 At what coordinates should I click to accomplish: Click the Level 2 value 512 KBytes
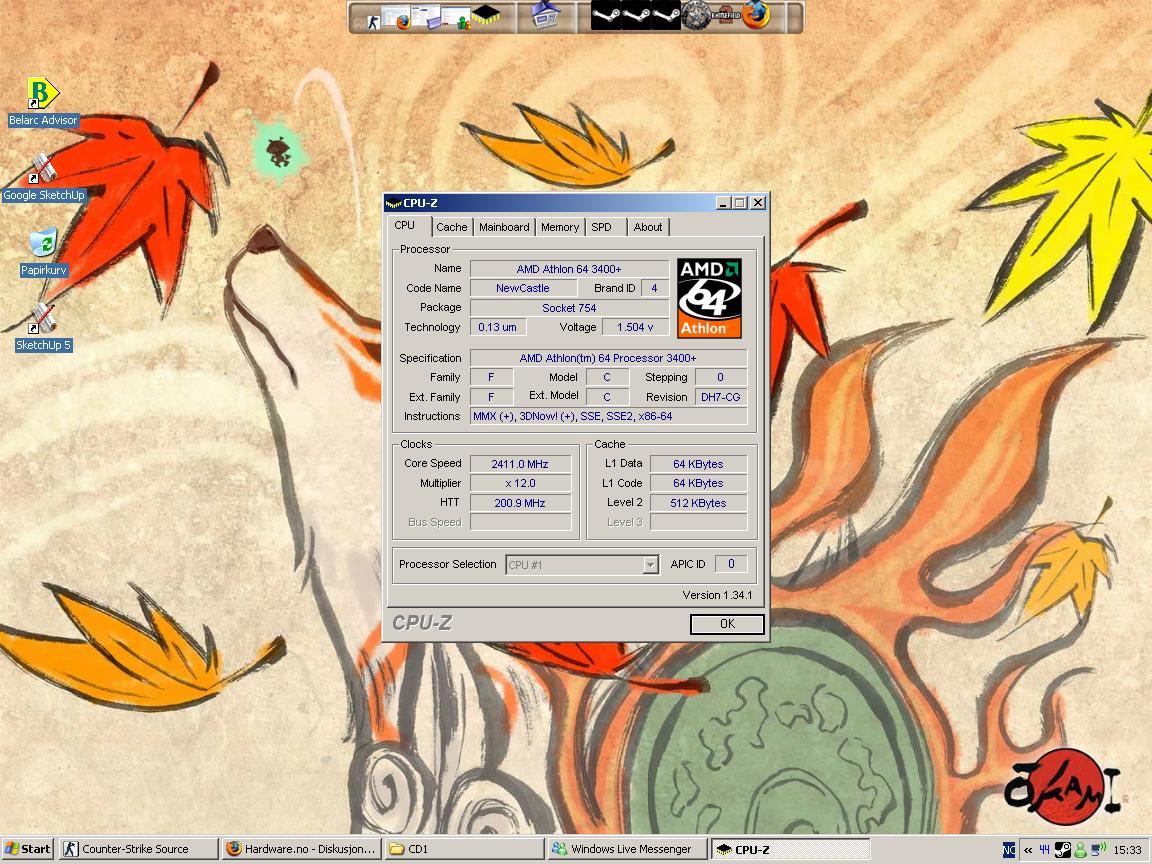coord(699,503)
